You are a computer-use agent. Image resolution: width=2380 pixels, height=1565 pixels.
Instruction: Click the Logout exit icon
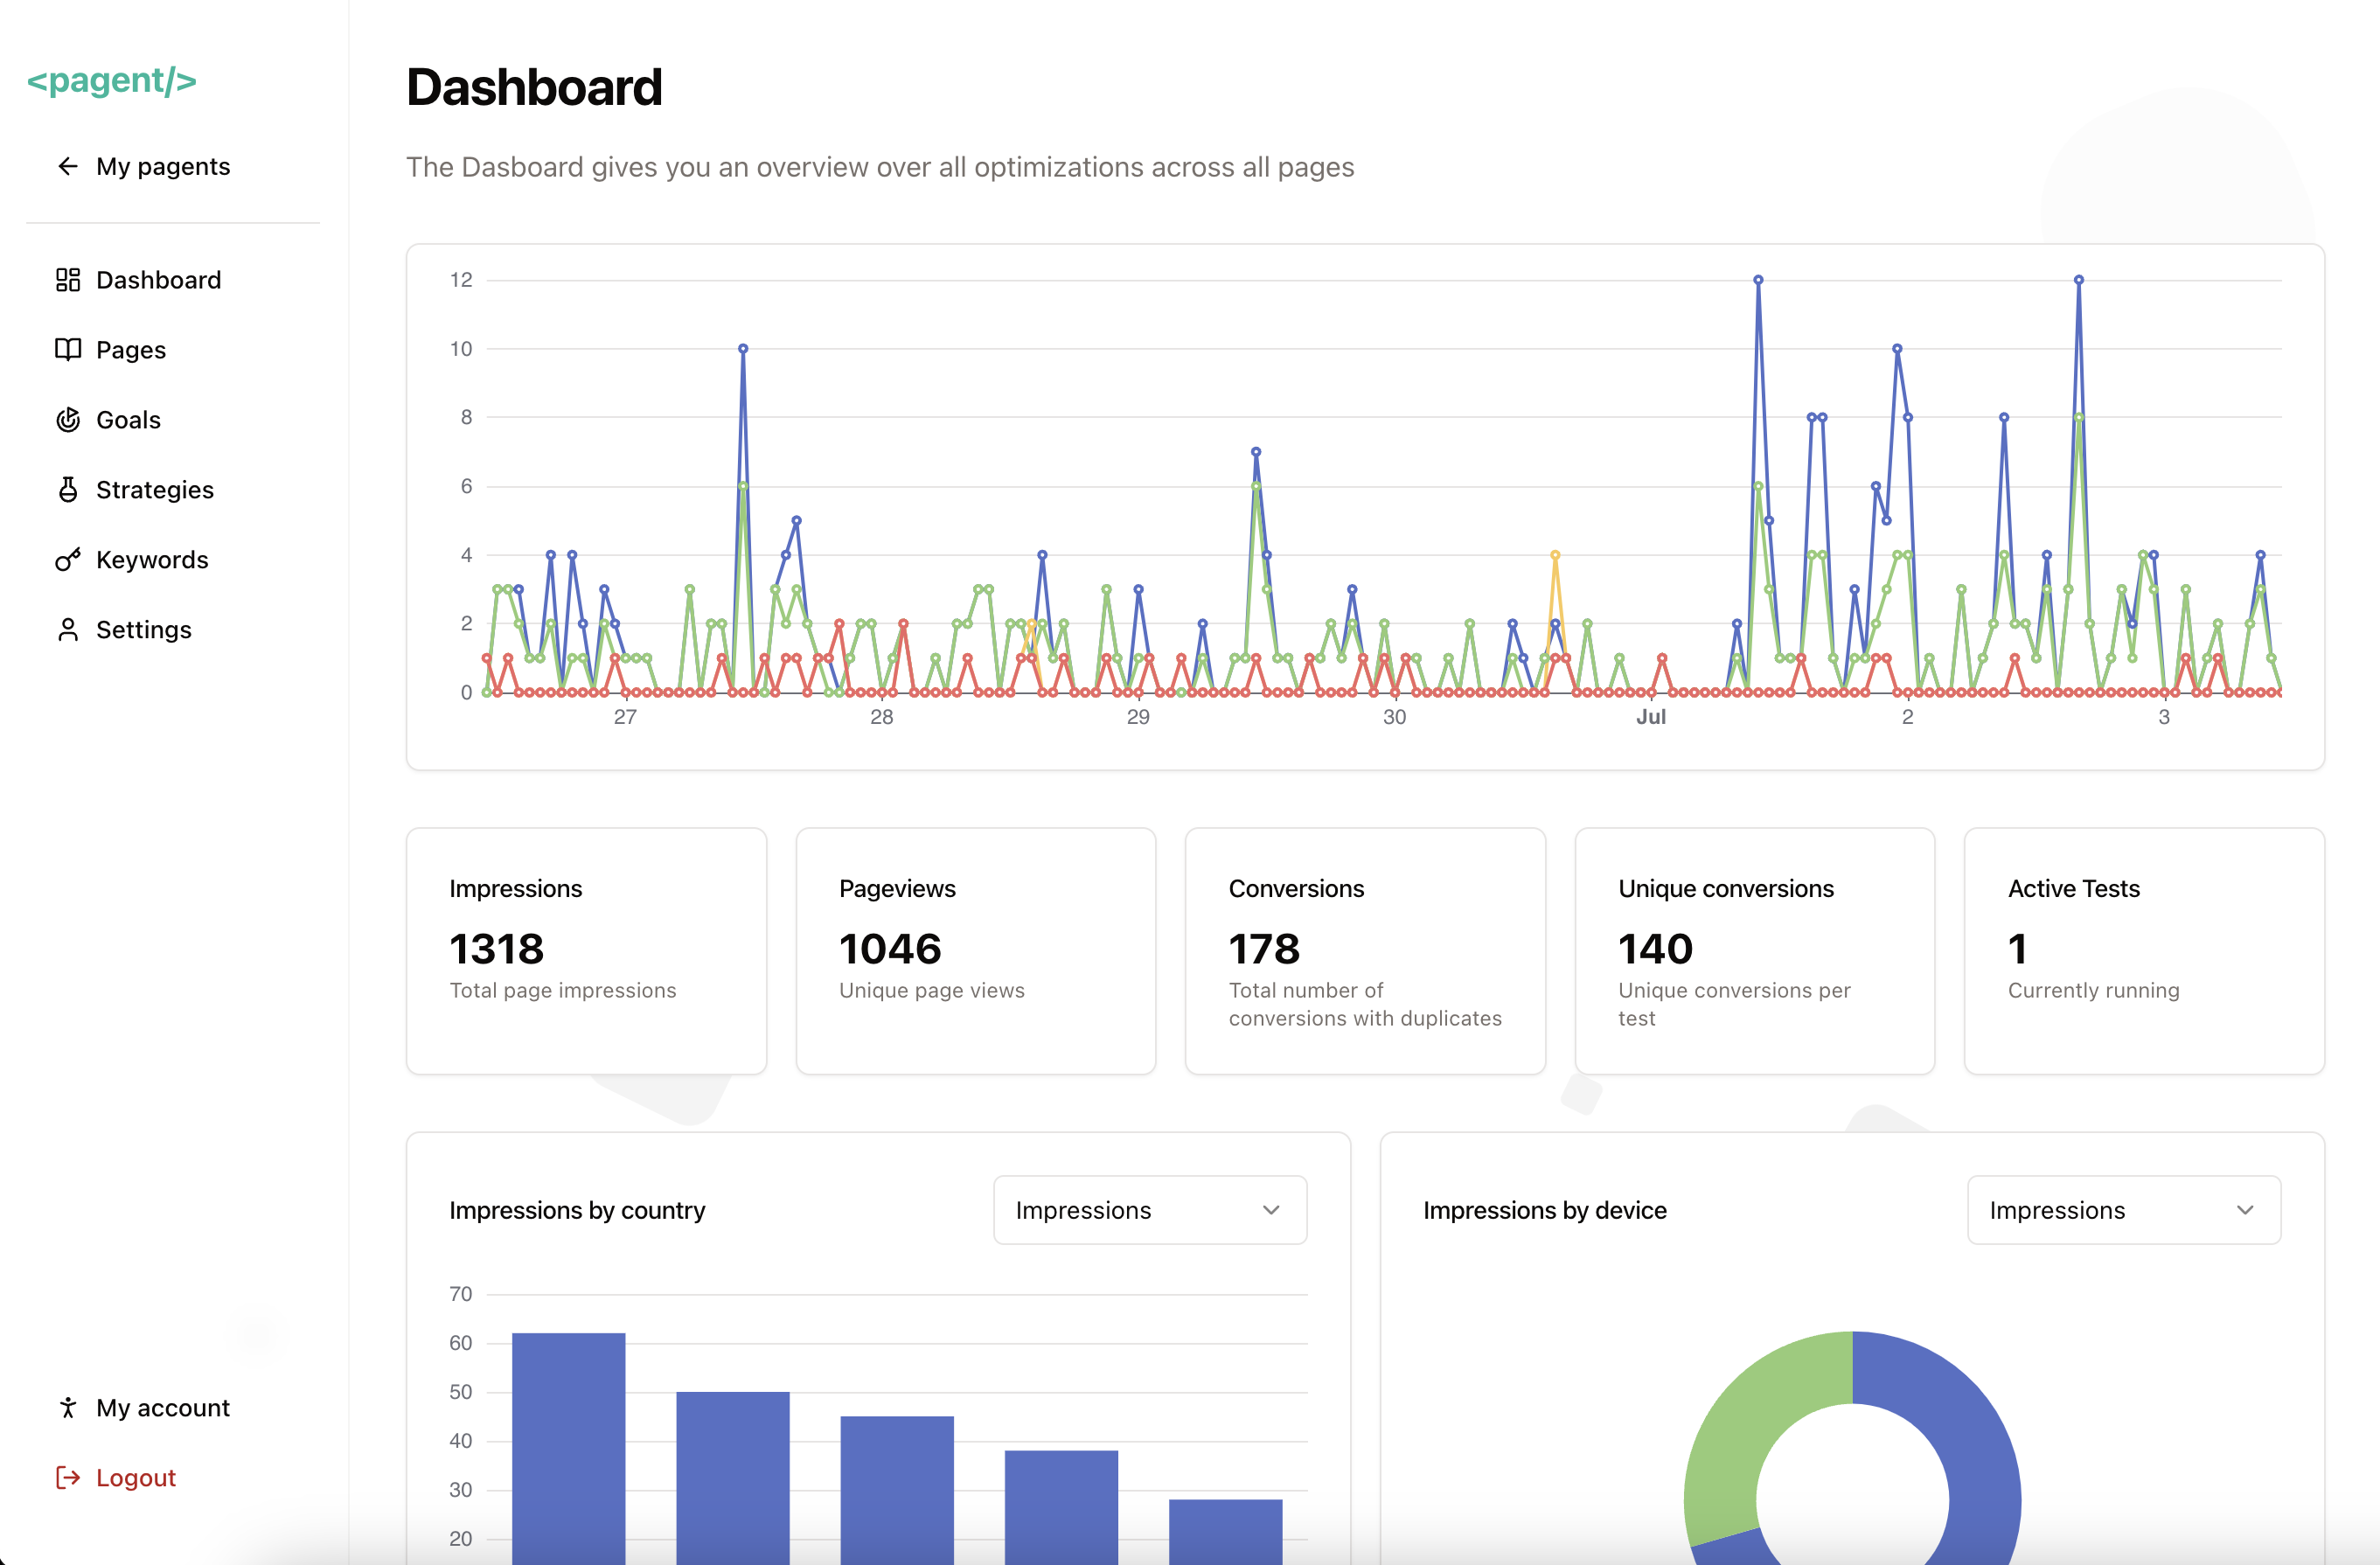click(x=68, y=1478)
